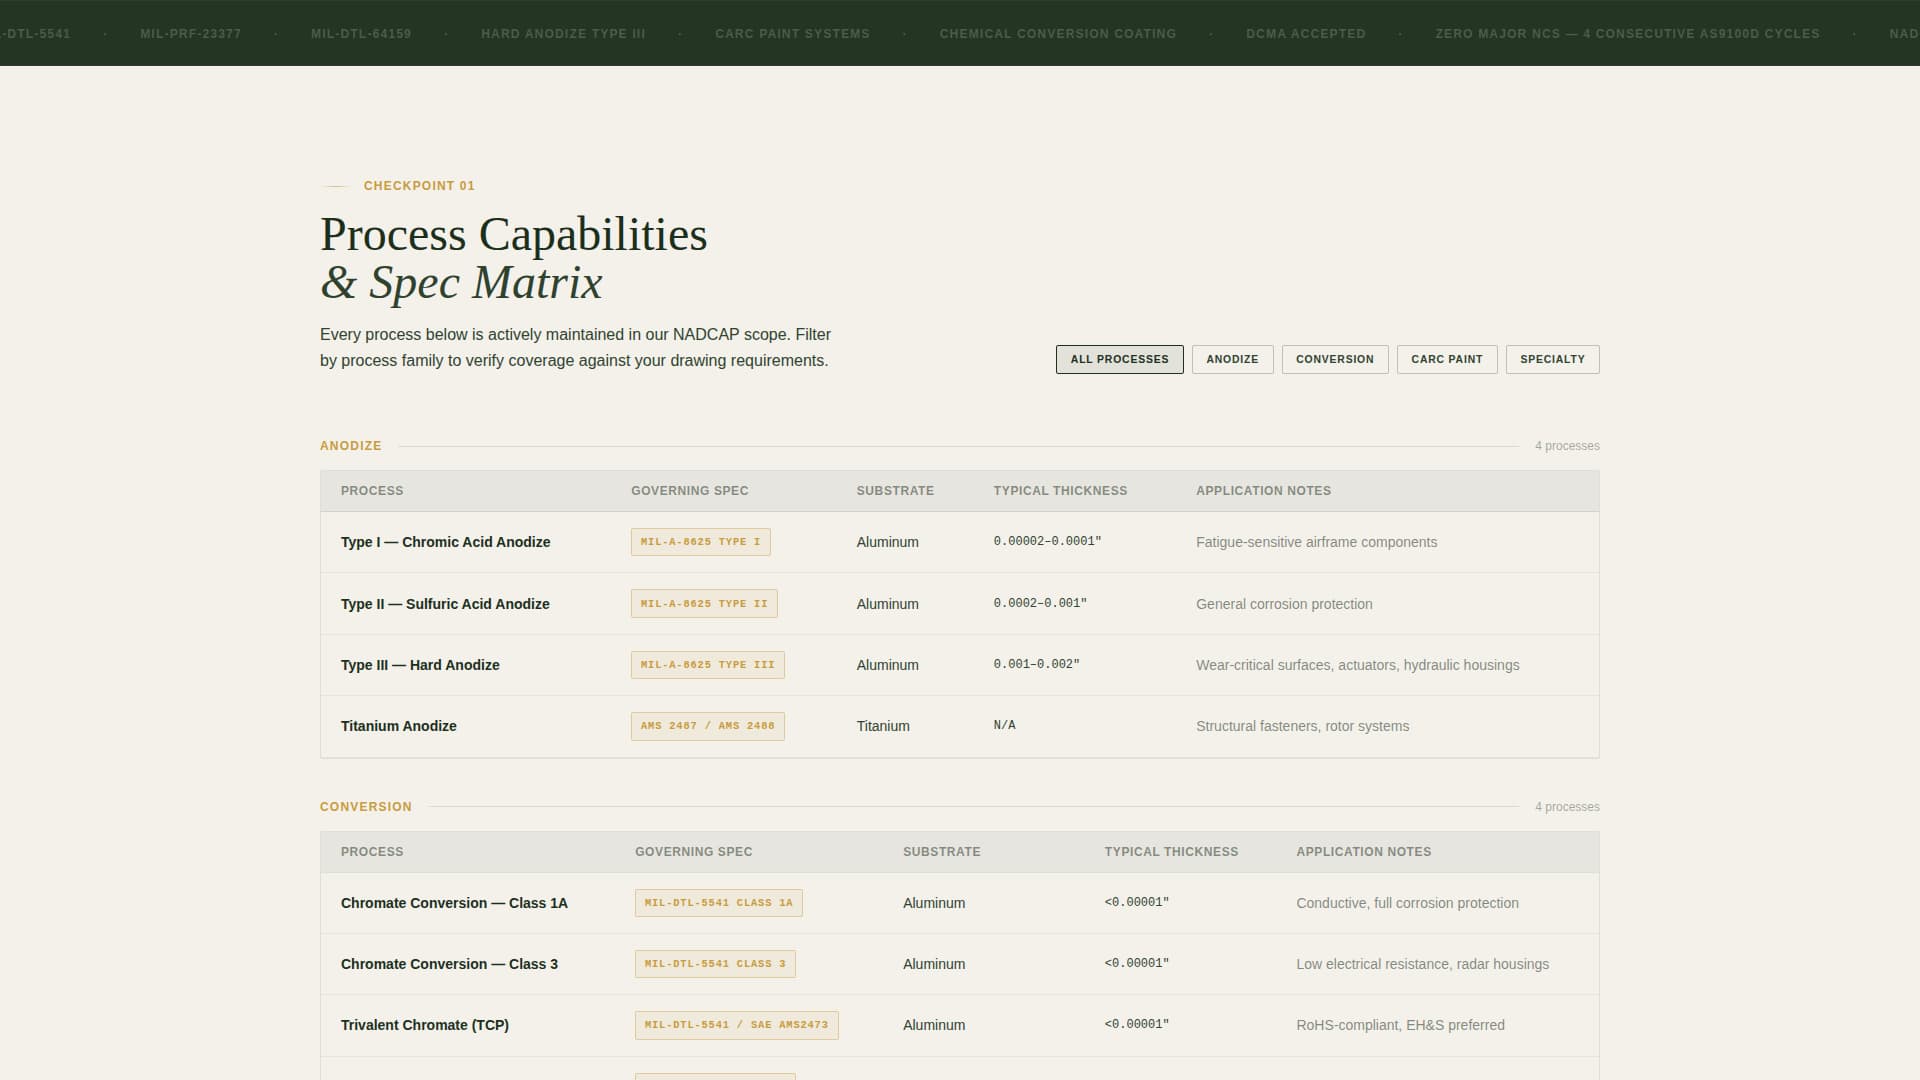Select the CARC PAINT filter tab
Image resolution: width=1920 pixels, height=1080 pixels.
point(1447,359)
